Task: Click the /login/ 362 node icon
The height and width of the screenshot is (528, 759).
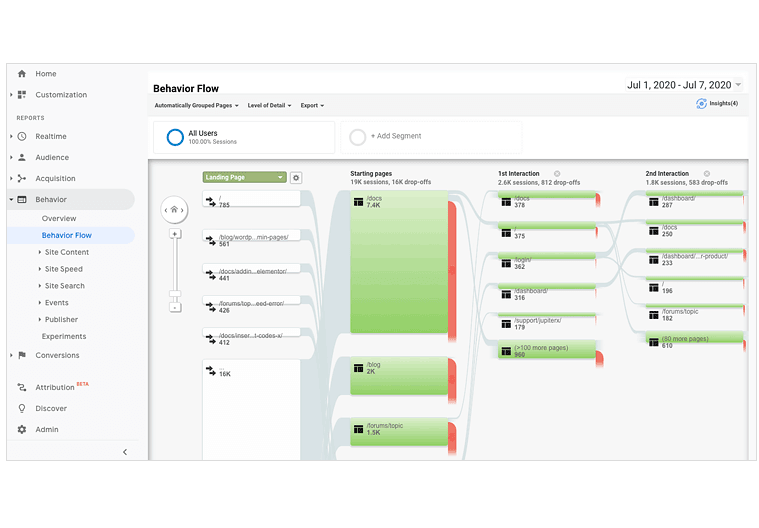Action: (506, 263)
